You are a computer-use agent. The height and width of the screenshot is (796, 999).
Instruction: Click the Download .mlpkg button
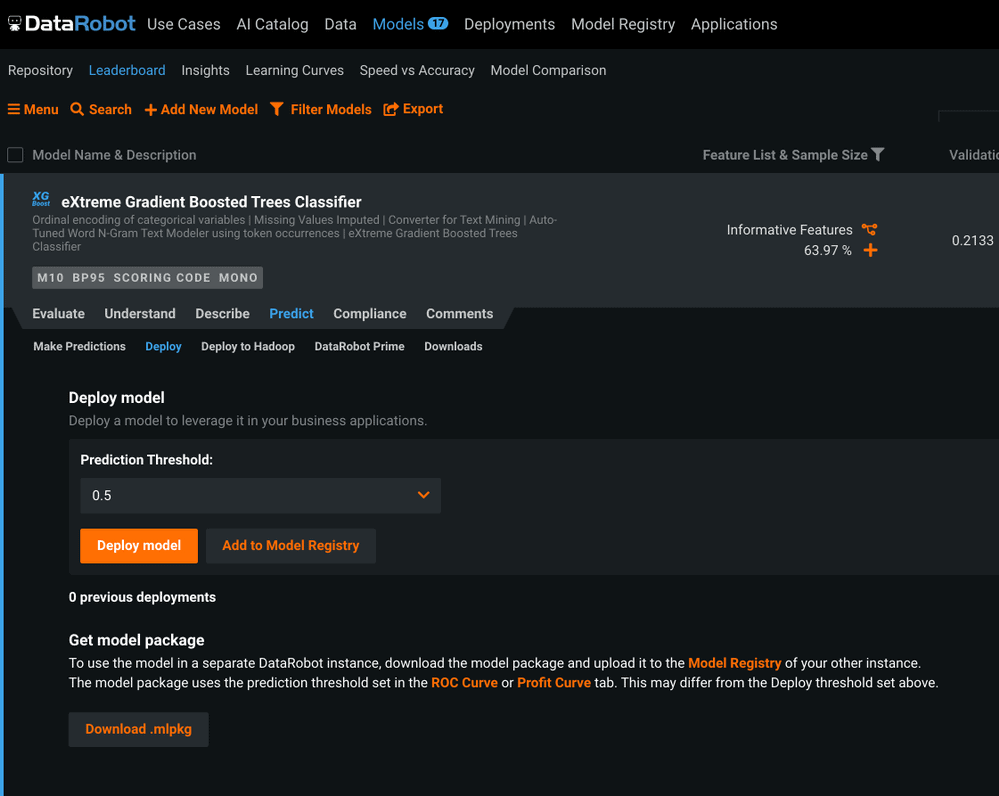click(138, 729)
